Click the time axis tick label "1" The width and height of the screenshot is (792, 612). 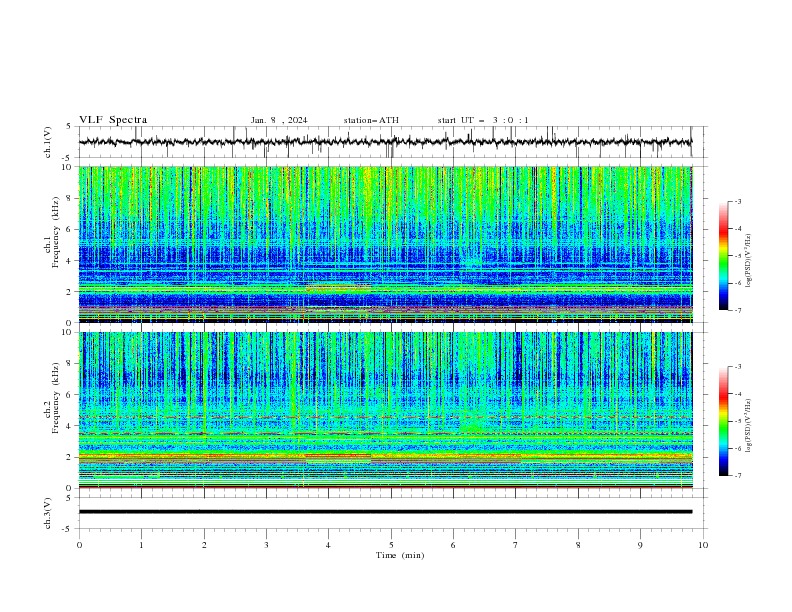pyautogui.click(x=141, y=545)
